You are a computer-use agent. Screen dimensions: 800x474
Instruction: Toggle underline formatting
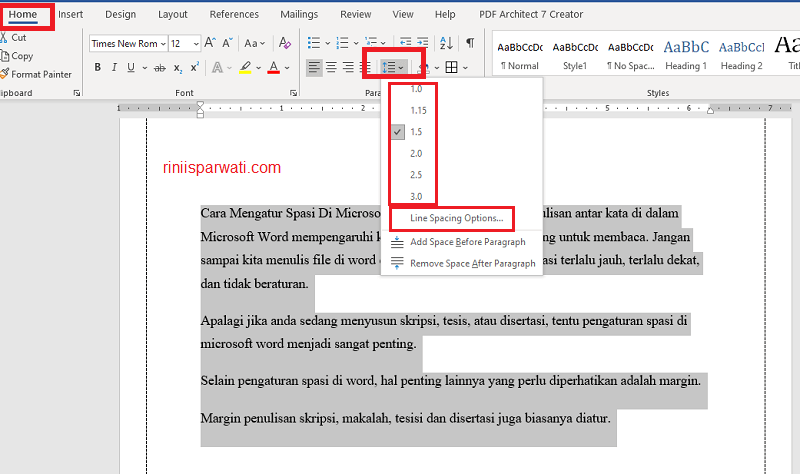(131, 67)
